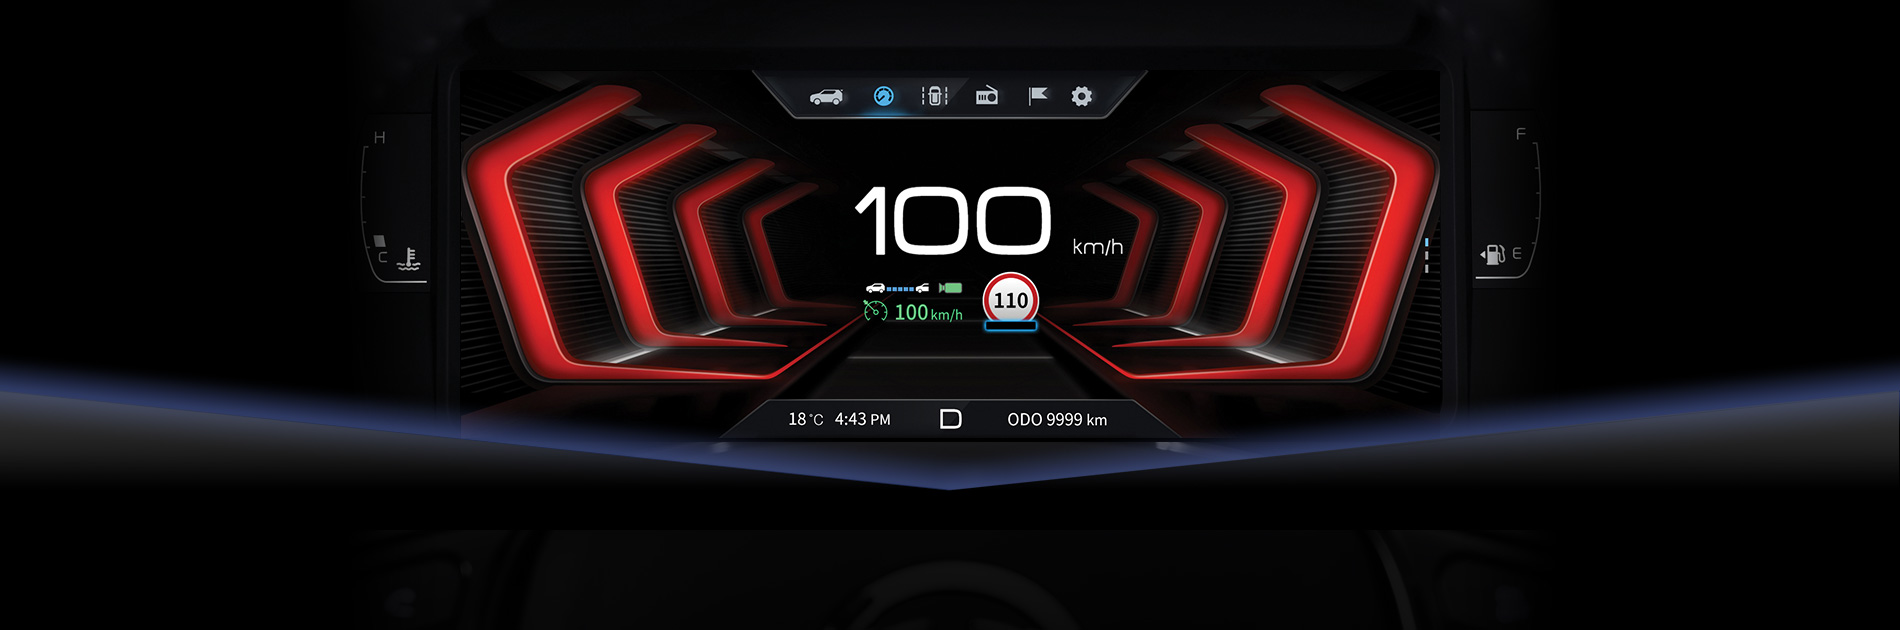
Task: Click the 18 °C outside temperature
Action: pyautogui.click(x=806, y=420)
